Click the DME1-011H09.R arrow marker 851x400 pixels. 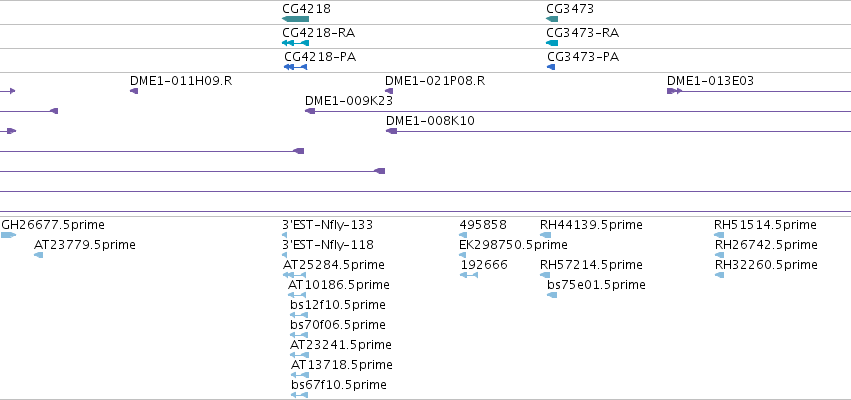pyautogui.click(x=134, y=91)
